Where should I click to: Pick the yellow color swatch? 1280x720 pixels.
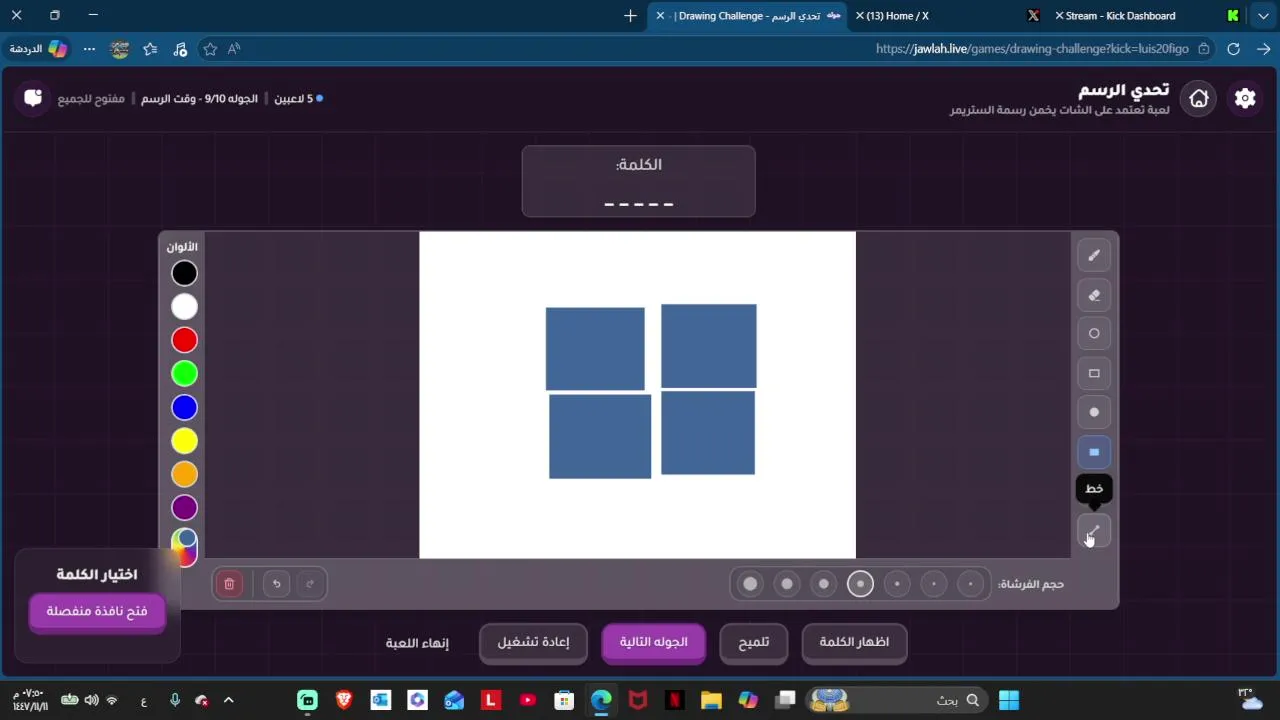pos(184,441)
